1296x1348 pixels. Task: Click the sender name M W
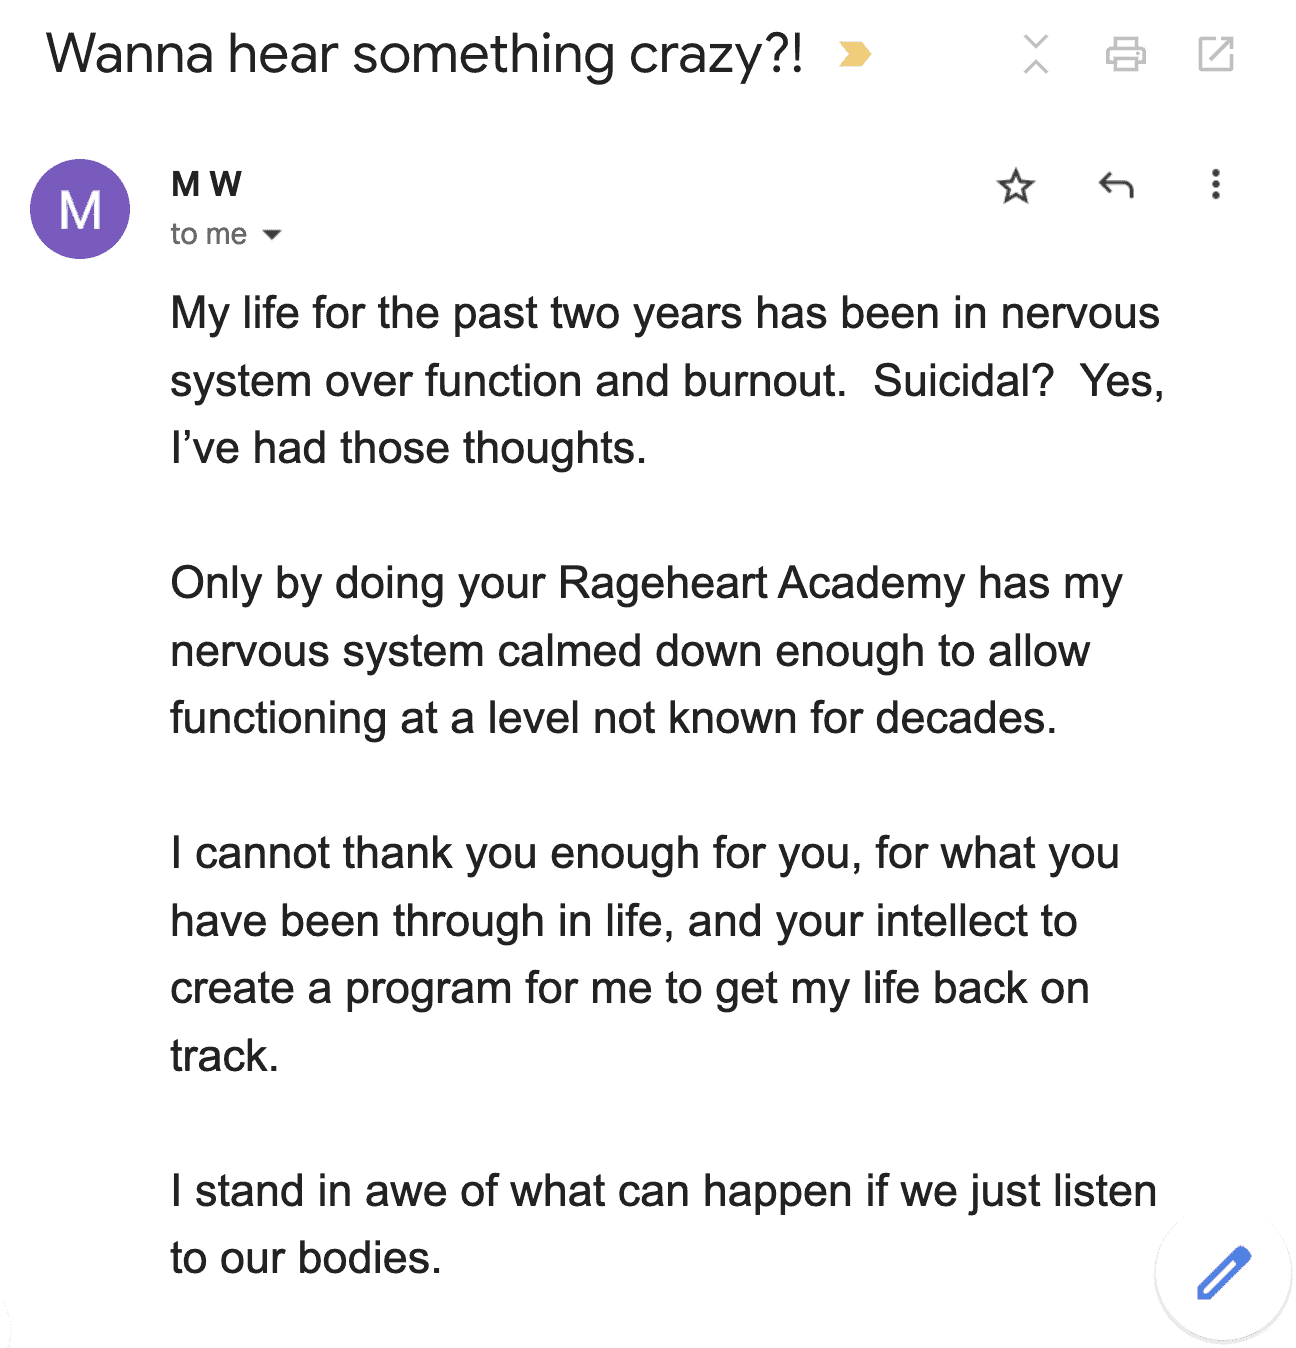(206, 184)
